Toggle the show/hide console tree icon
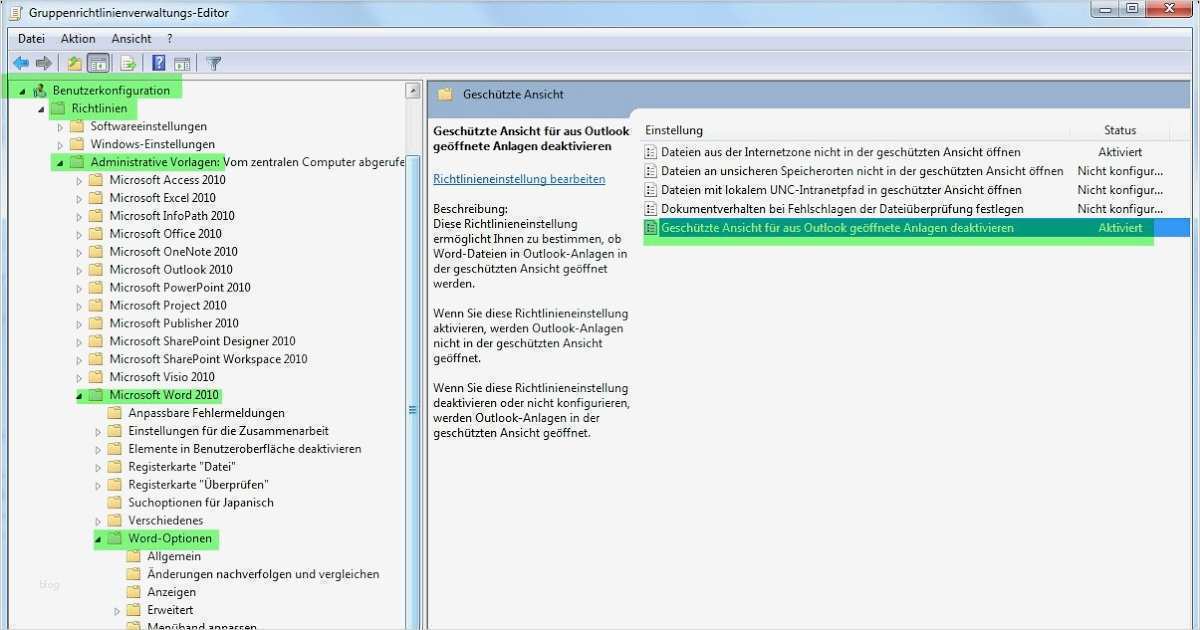This screenshot has height=630, width=1200. tap(98, 63)
